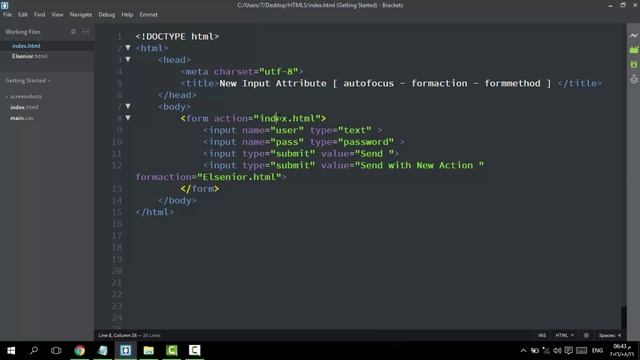
Task: Open the Navigate menu
Action: pyautogui.click(x=81, y=14)
